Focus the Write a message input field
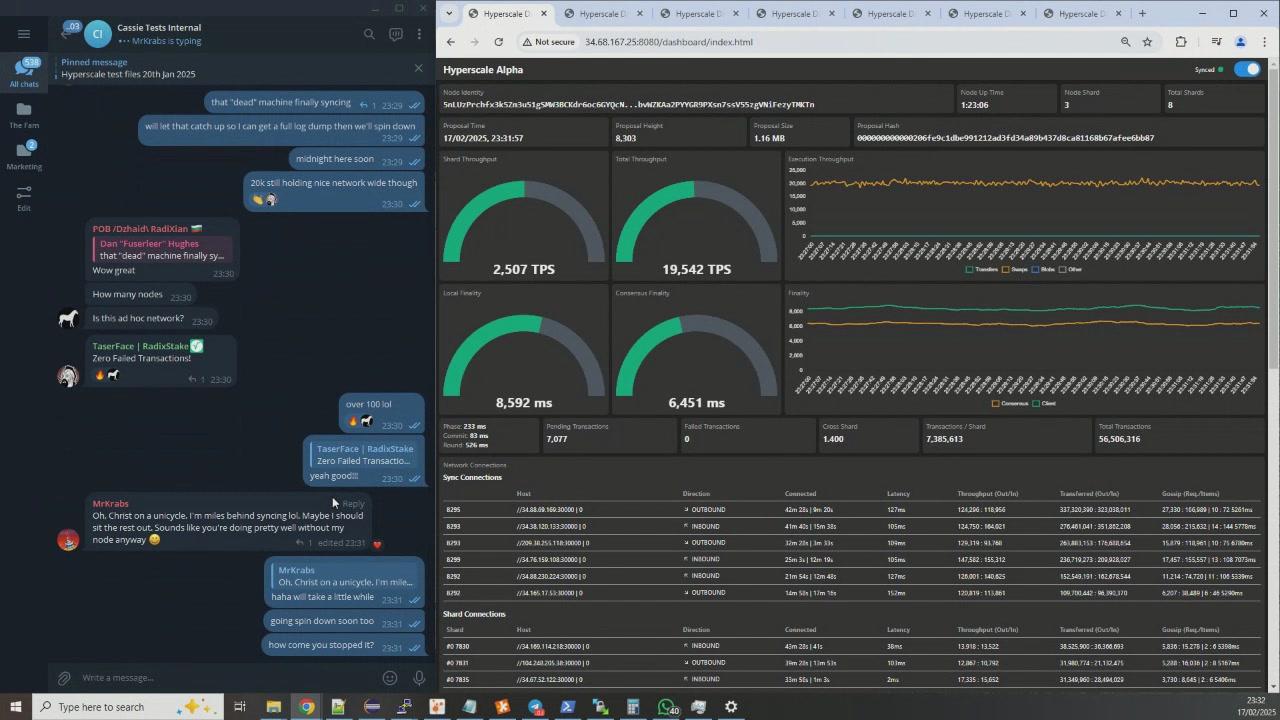The height and width of the screenshot is (720, 1280). [225, 678]
